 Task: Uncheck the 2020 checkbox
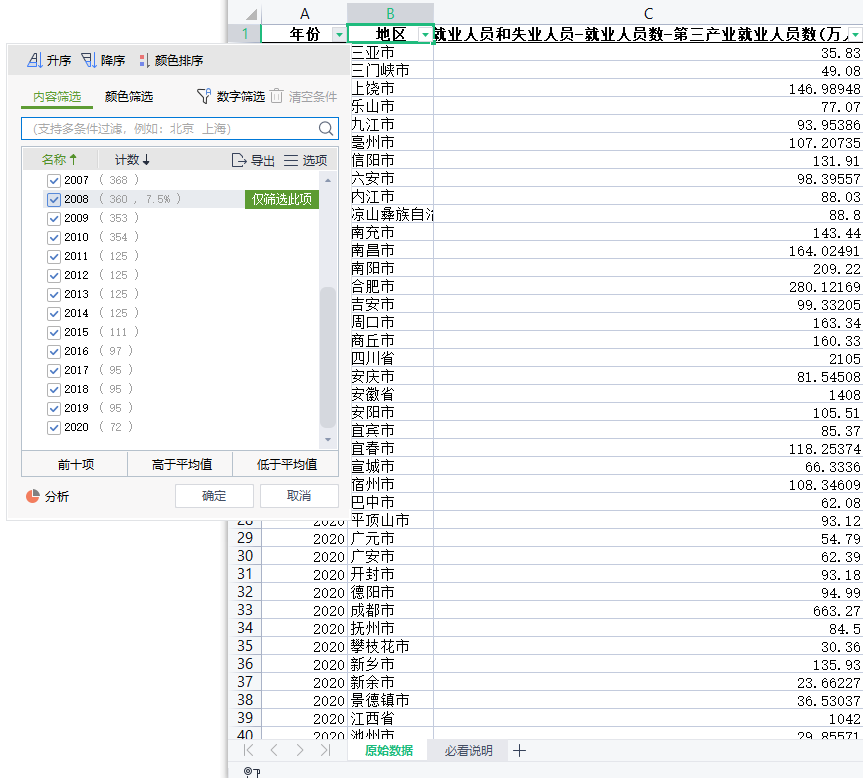[x=53, y=428]
